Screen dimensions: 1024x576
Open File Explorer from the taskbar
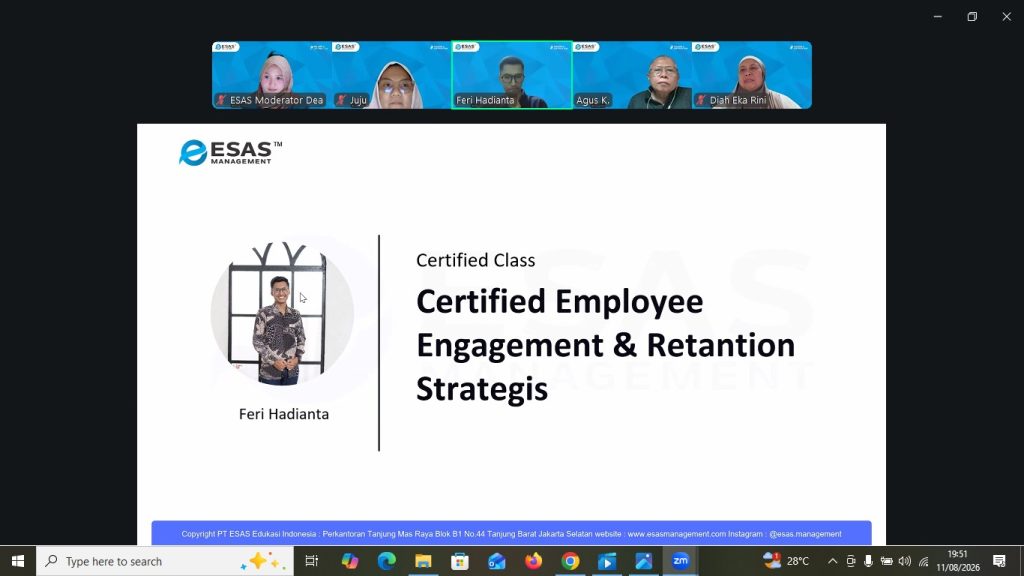(x=423, y=561)
